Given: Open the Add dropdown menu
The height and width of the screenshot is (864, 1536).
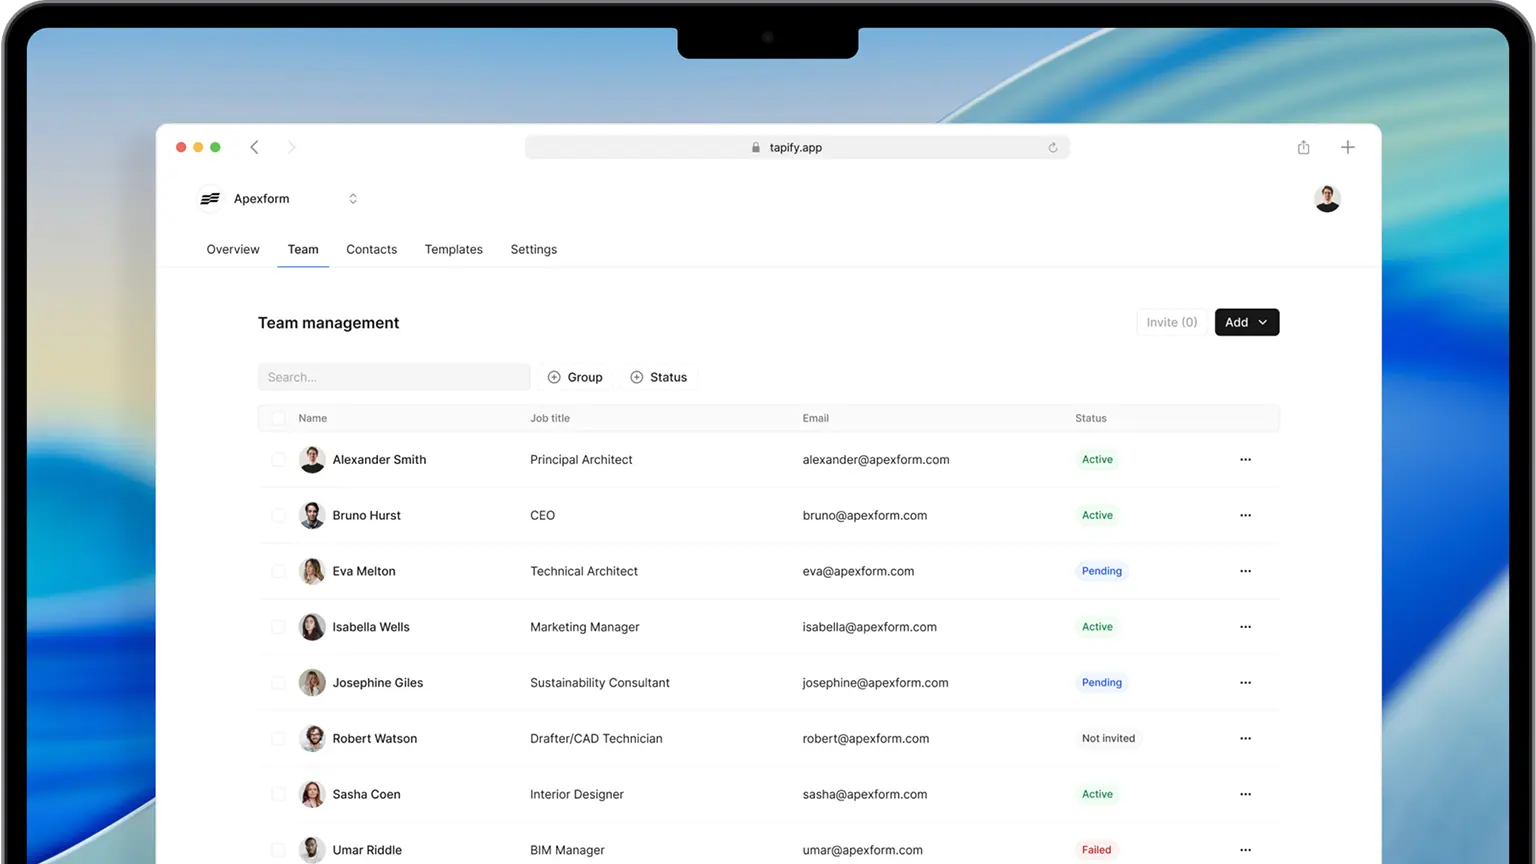Looking at the screenshot, I should [x=1246, y=322].
